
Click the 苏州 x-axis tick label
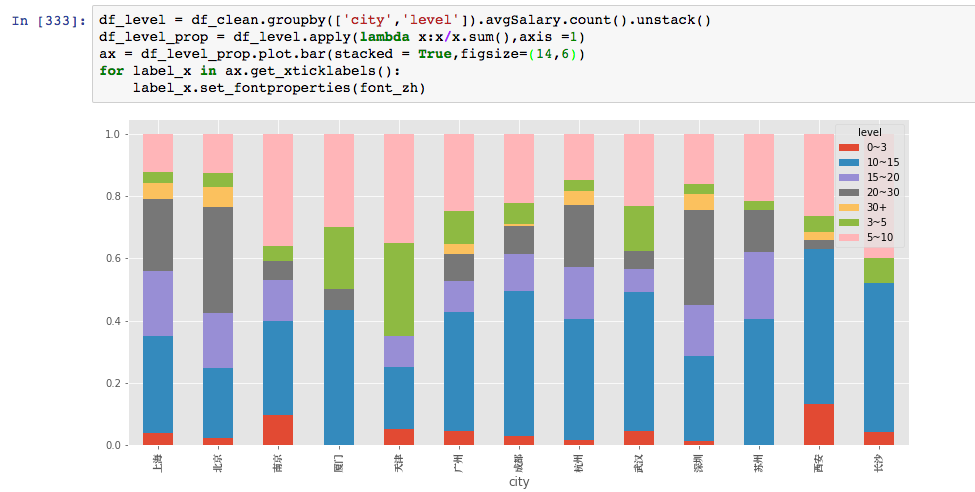point(759,463)
